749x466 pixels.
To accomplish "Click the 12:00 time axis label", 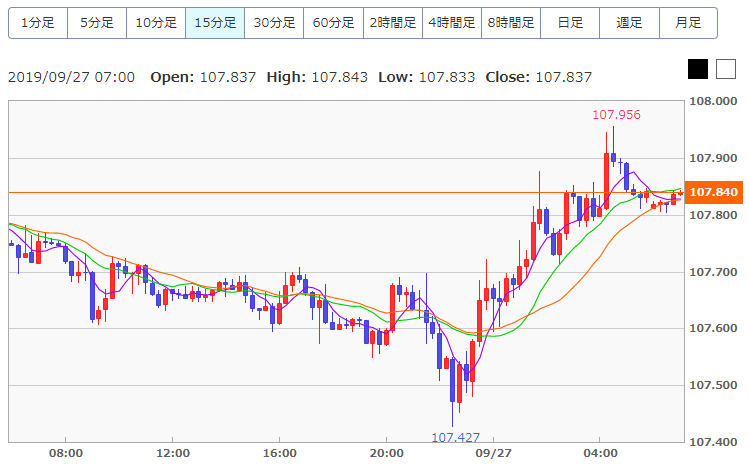I will coord(173,453).
